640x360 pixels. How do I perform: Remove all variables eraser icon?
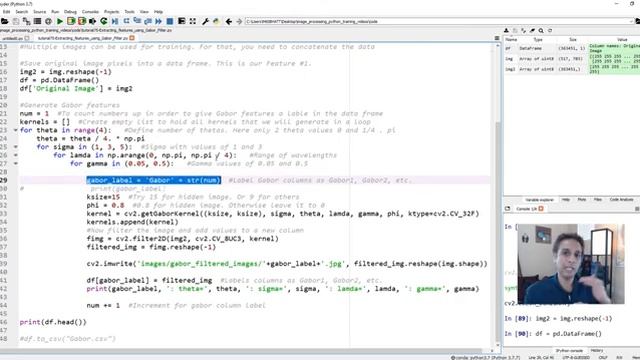click(532, 31)
